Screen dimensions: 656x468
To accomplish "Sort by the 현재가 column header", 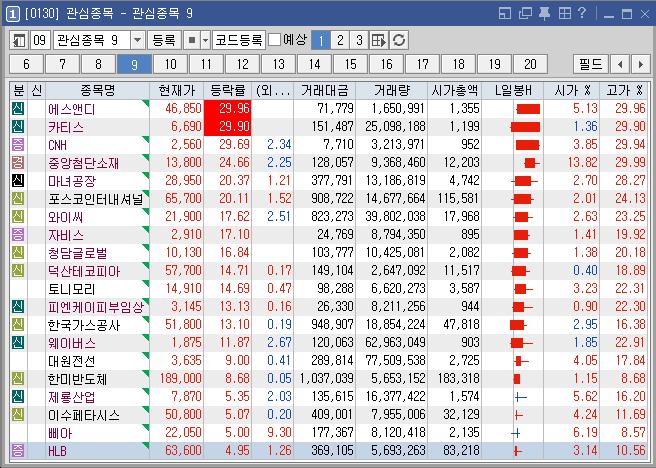I will [177, 90].
